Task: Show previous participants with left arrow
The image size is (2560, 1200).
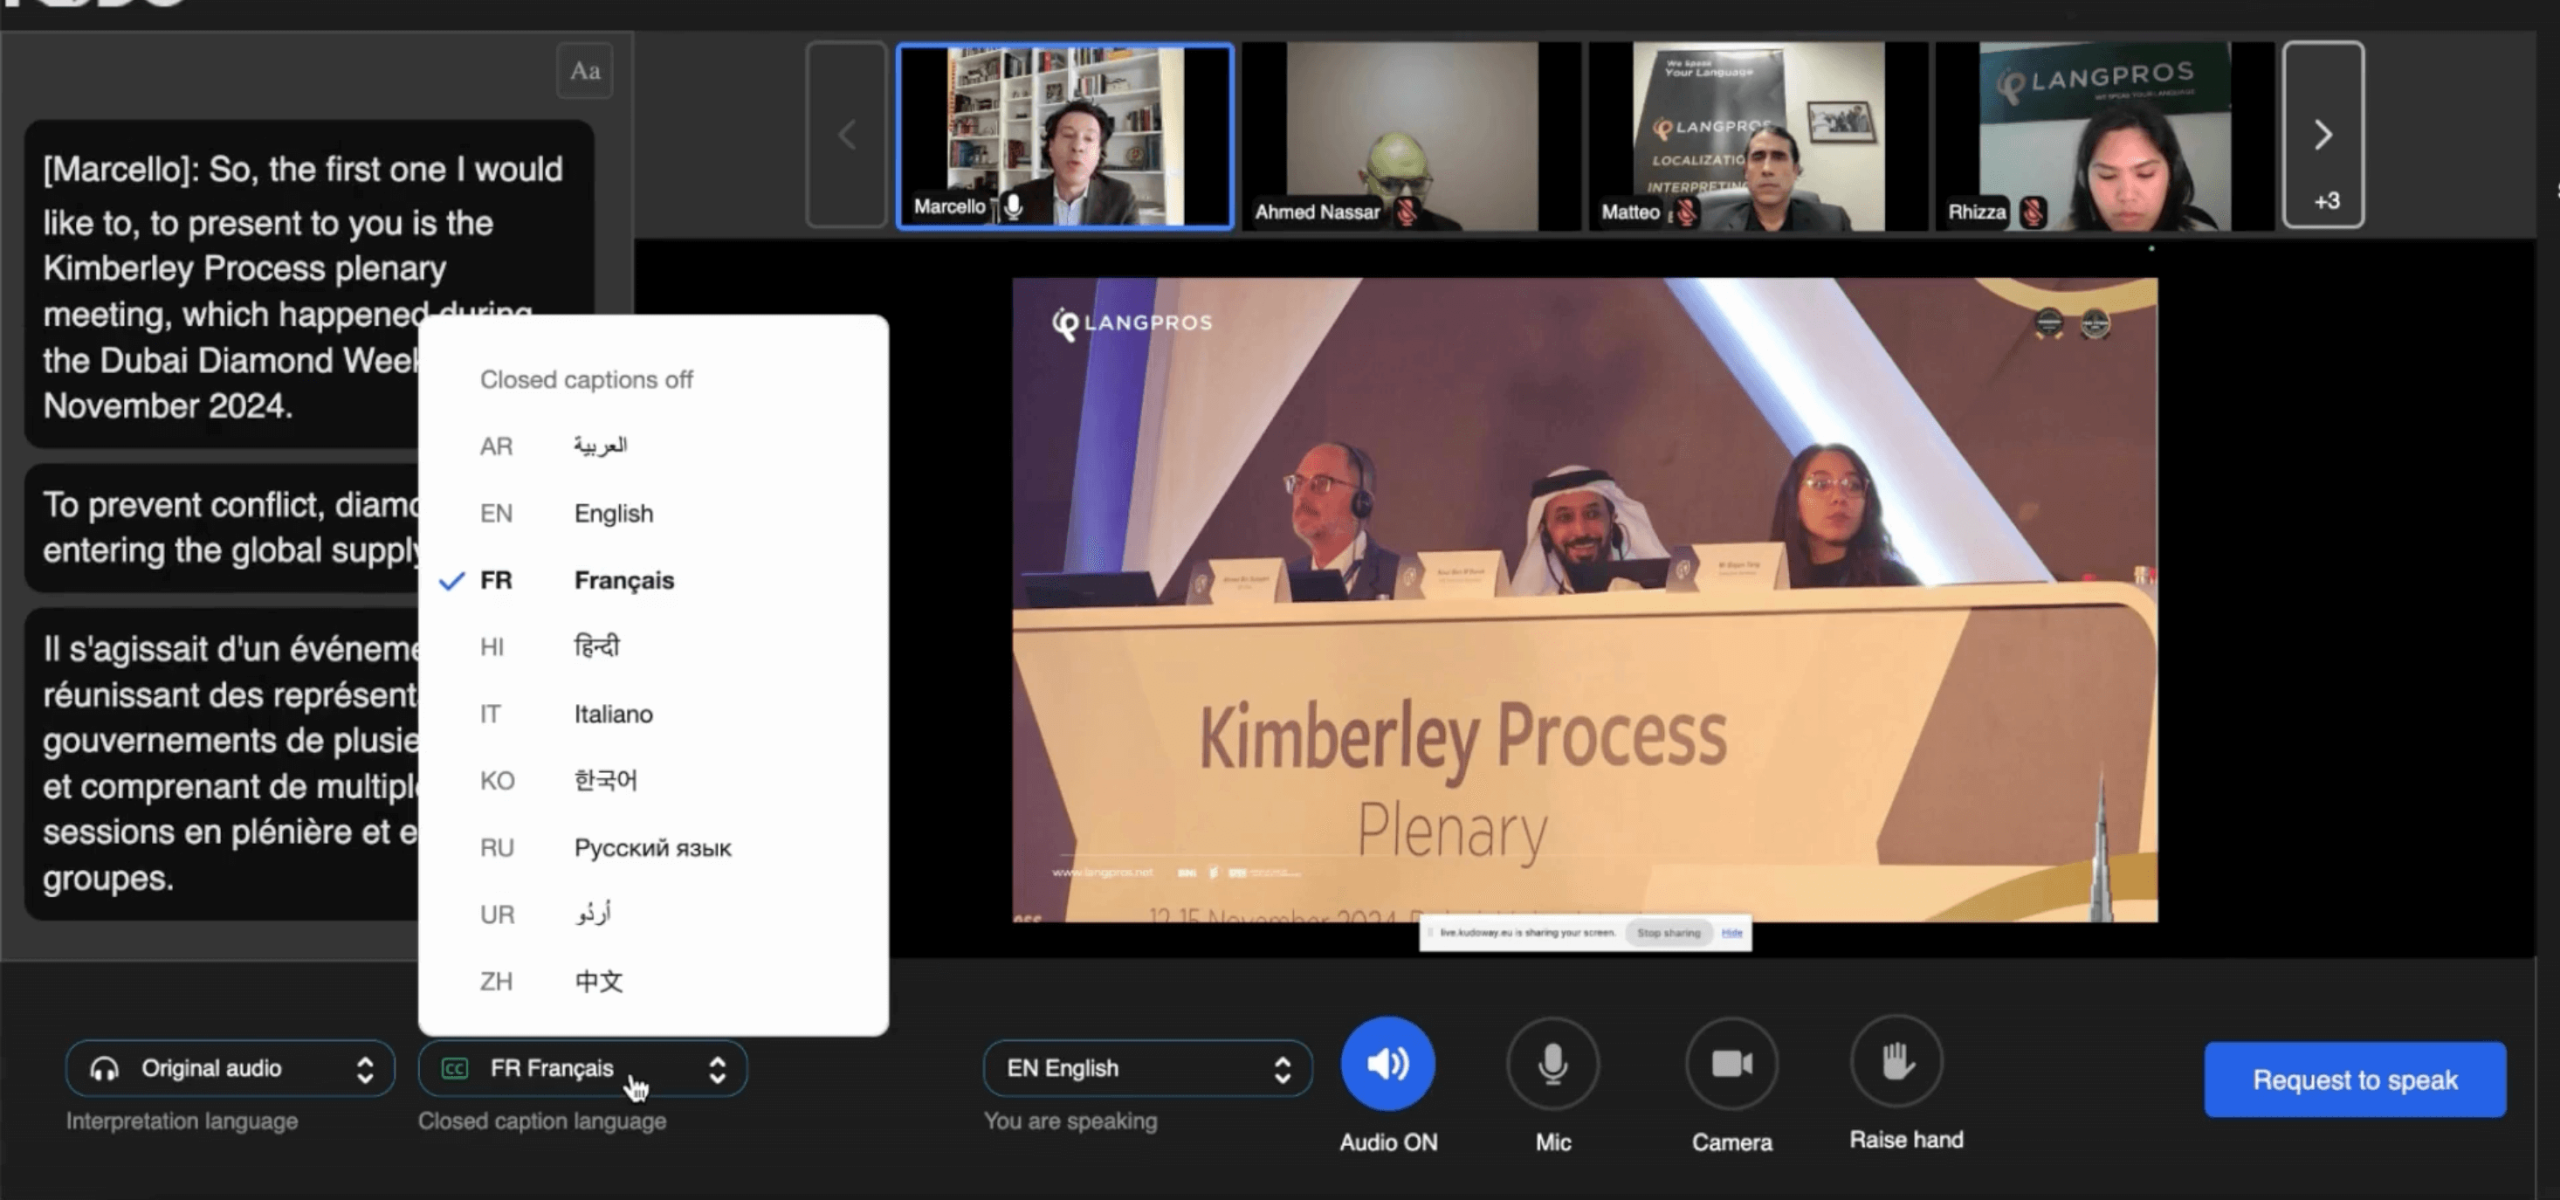Action: coord(846,135)
